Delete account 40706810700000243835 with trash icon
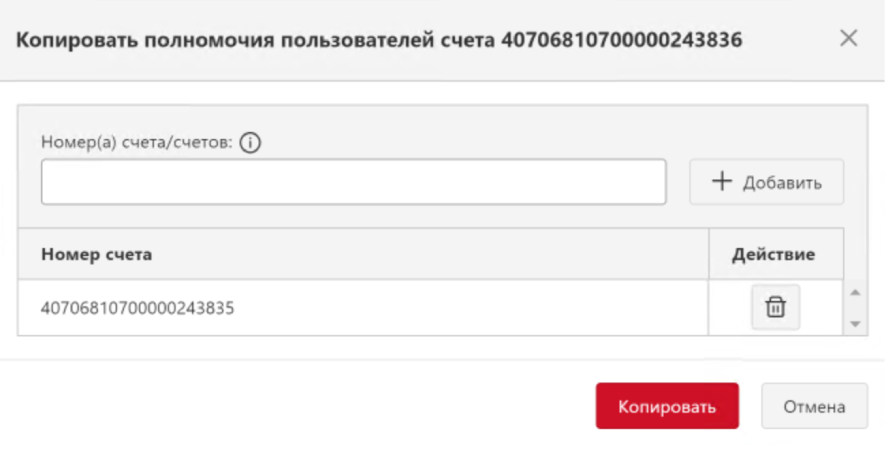 tap(776, 308)
